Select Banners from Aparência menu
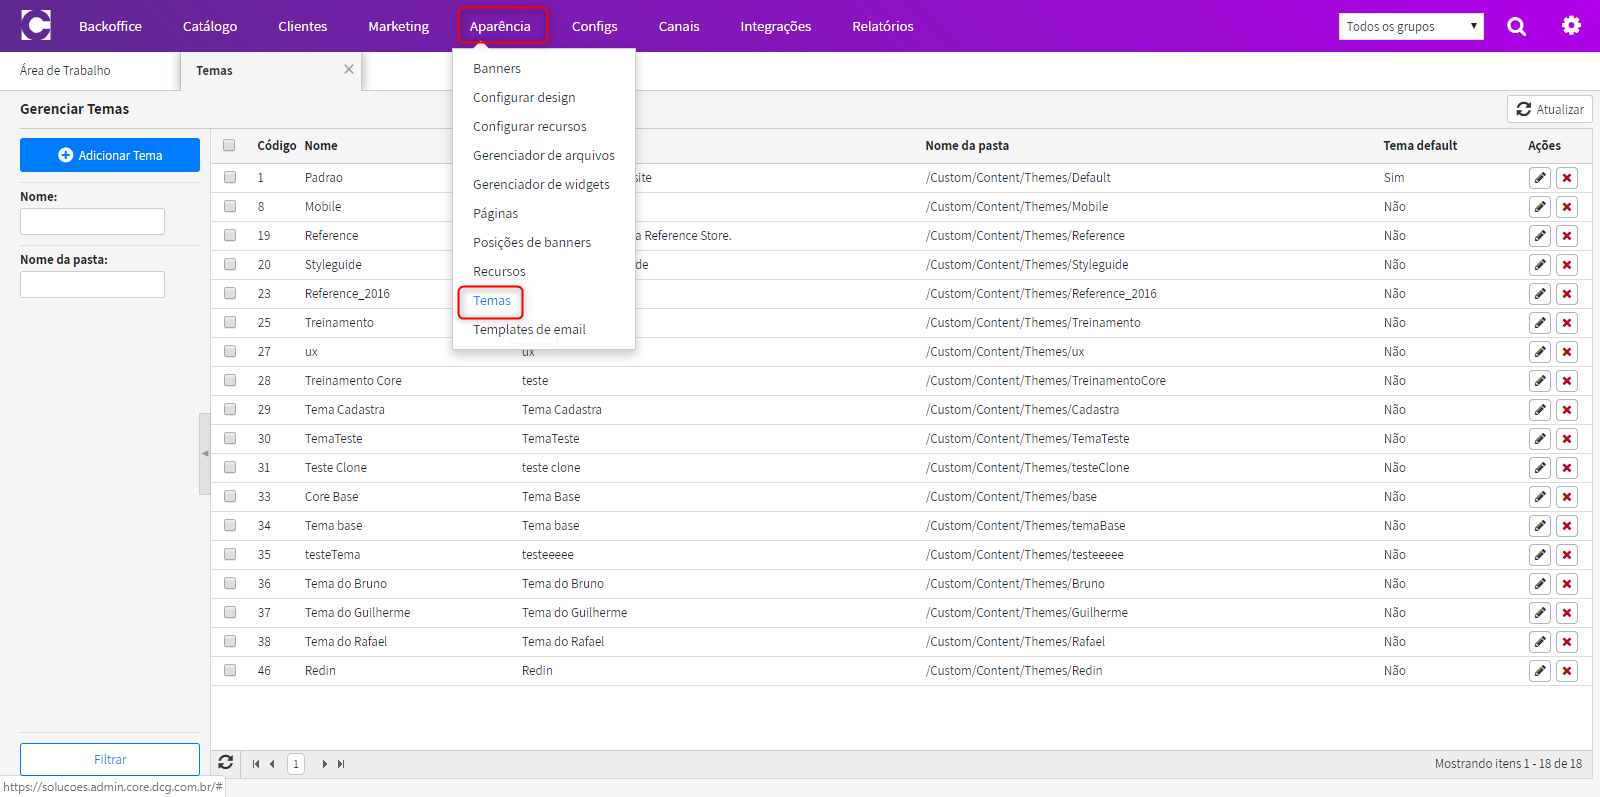This screenshot has height=797, width=1600. 497,69
